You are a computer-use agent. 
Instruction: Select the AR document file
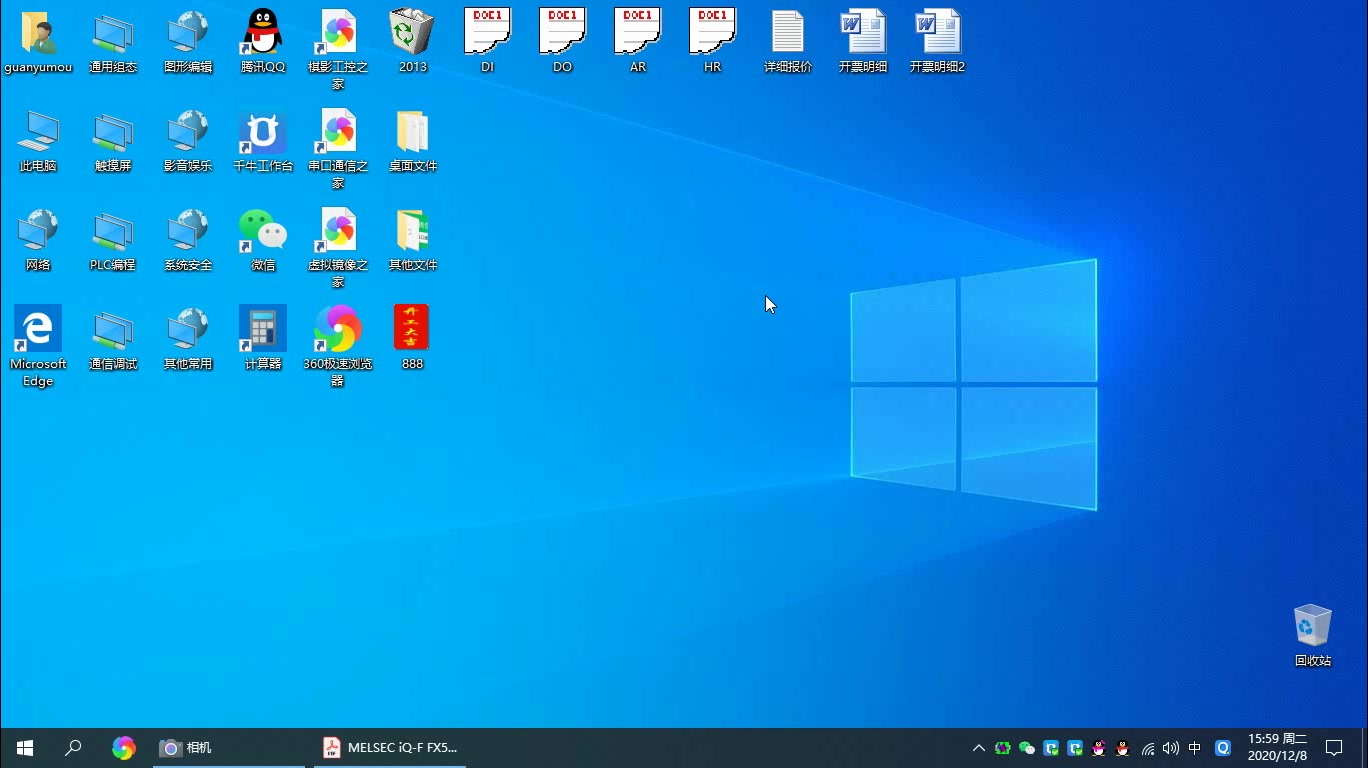(638, 42)
